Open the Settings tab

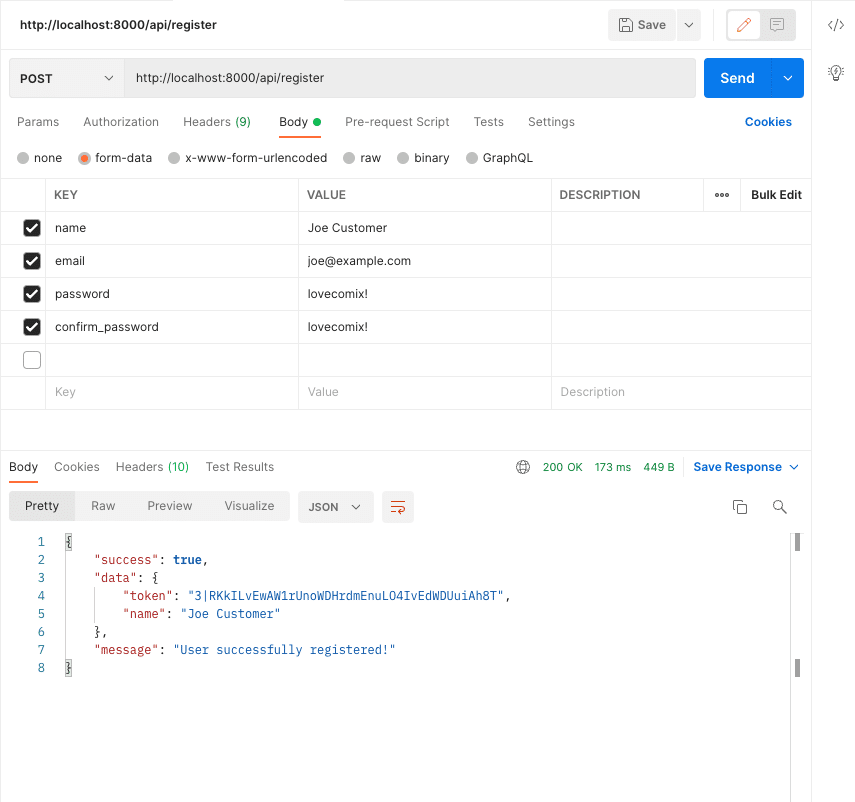551,122
